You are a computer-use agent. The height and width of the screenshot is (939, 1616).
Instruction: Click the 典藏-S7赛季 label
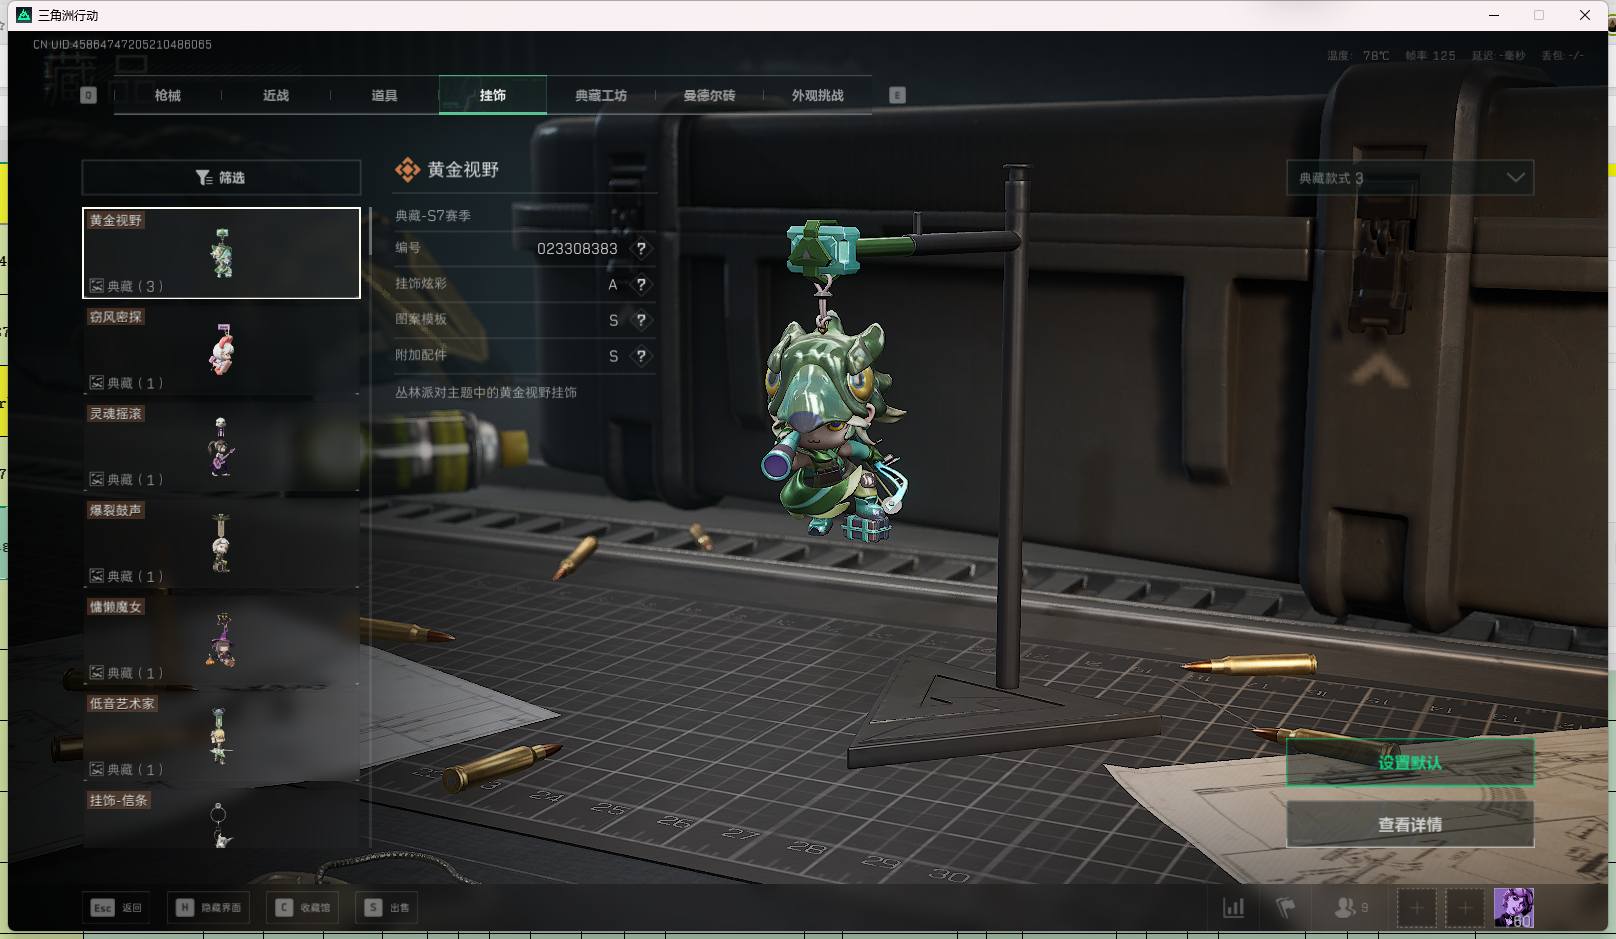point(433,215)
